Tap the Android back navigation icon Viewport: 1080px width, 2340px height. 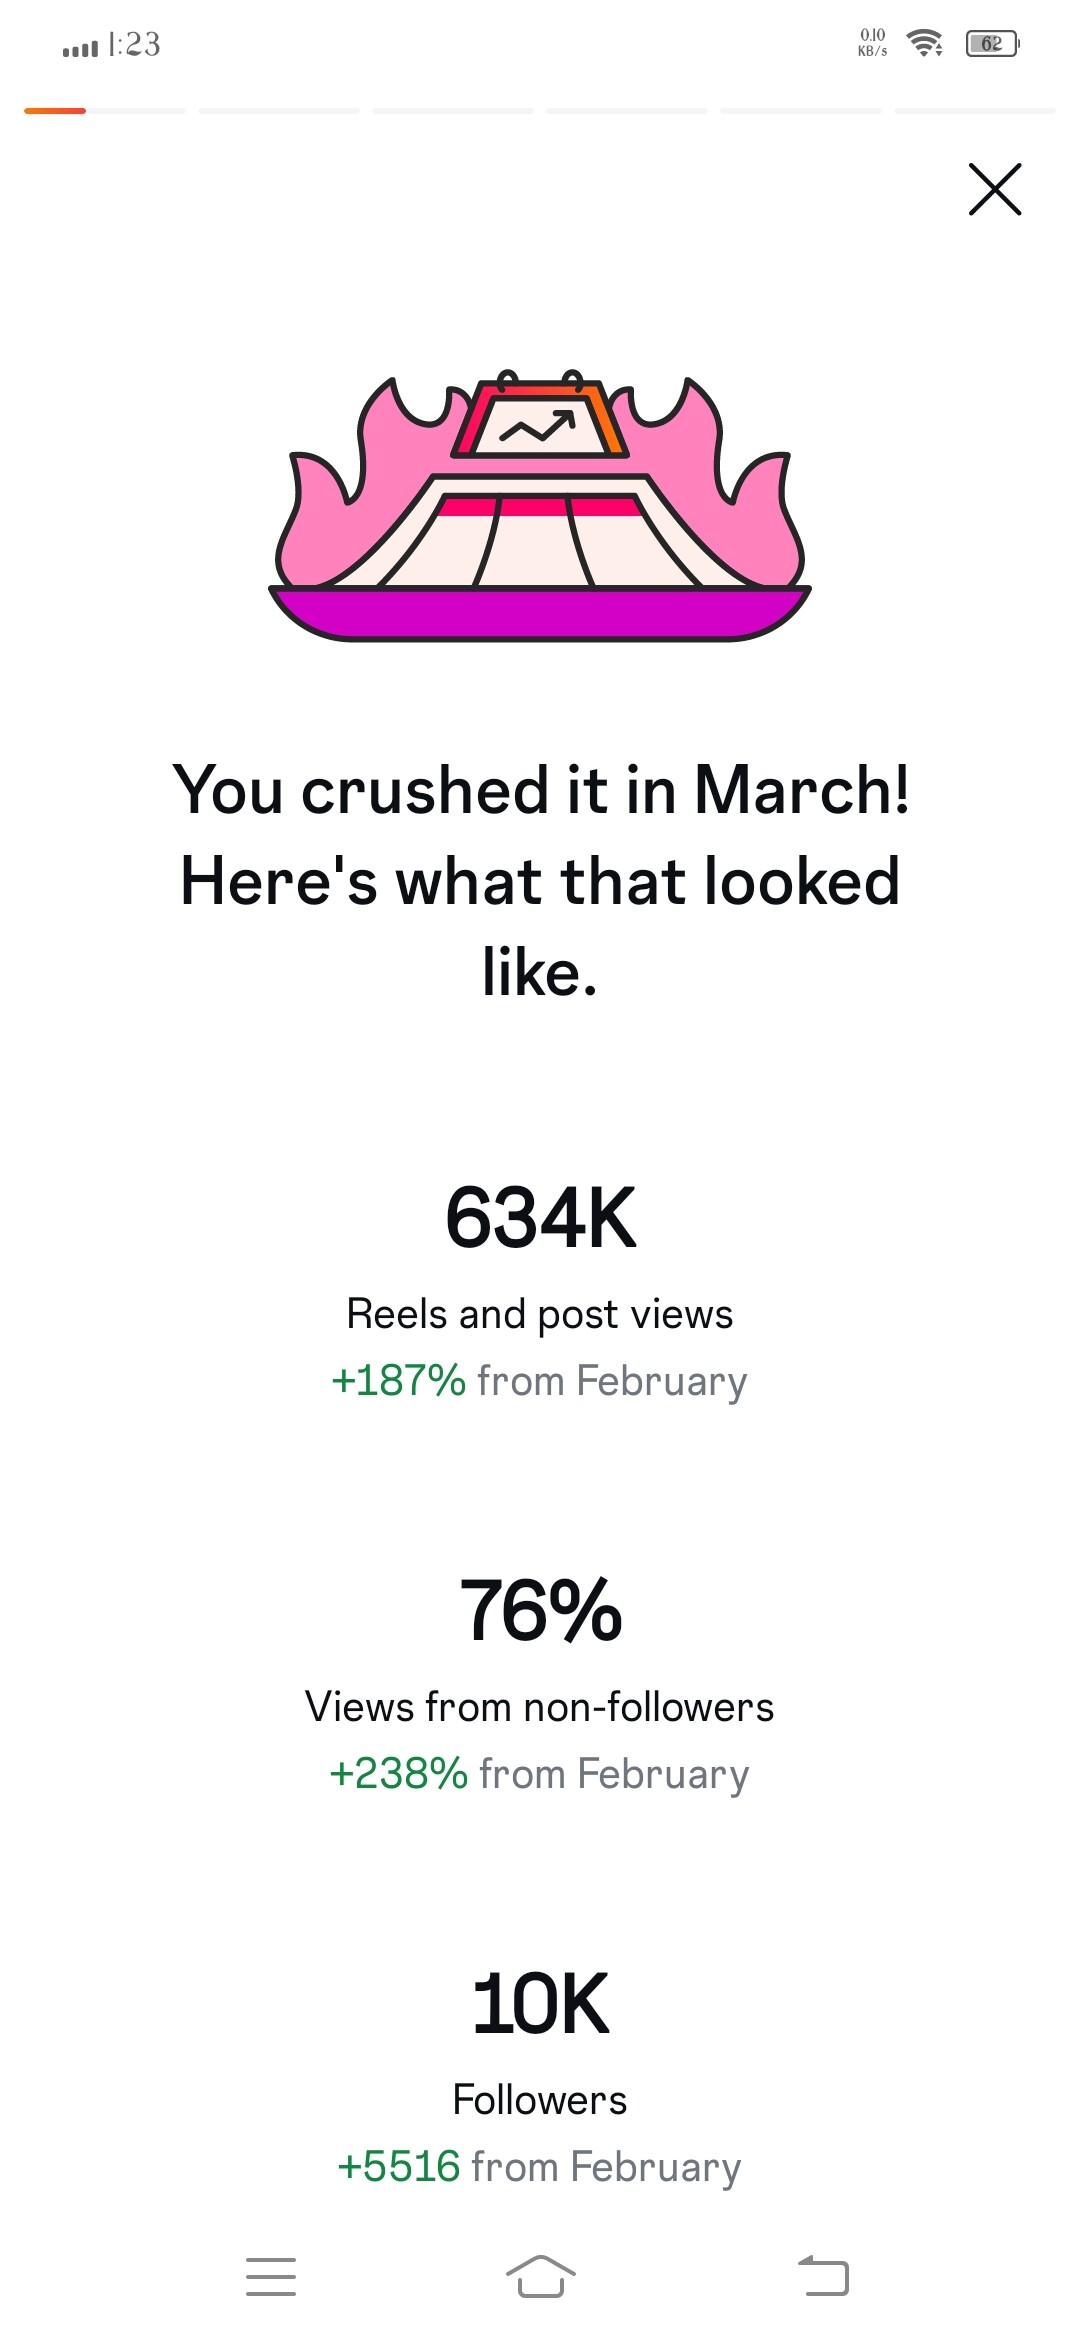point(823,2276)
